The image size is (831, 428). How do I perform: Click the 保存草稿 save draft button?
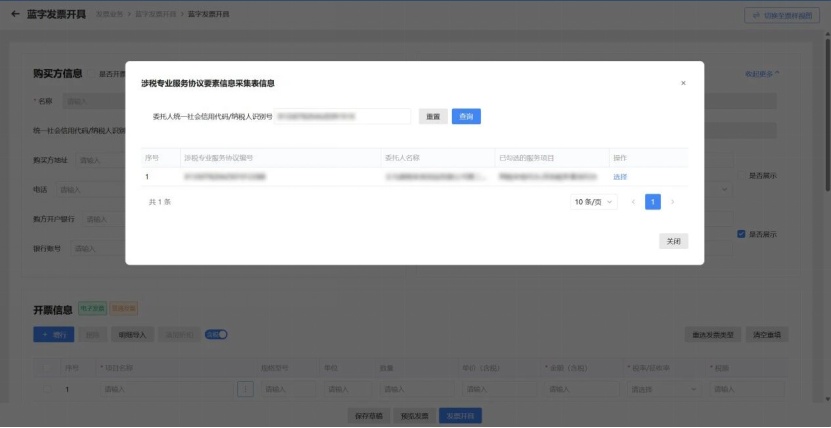(368, 415)
